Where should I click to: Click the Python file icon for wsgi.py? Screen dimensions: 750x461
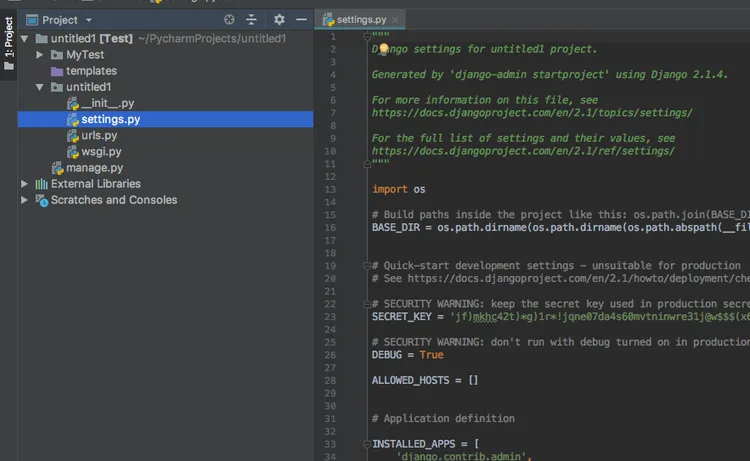(73, 152)
